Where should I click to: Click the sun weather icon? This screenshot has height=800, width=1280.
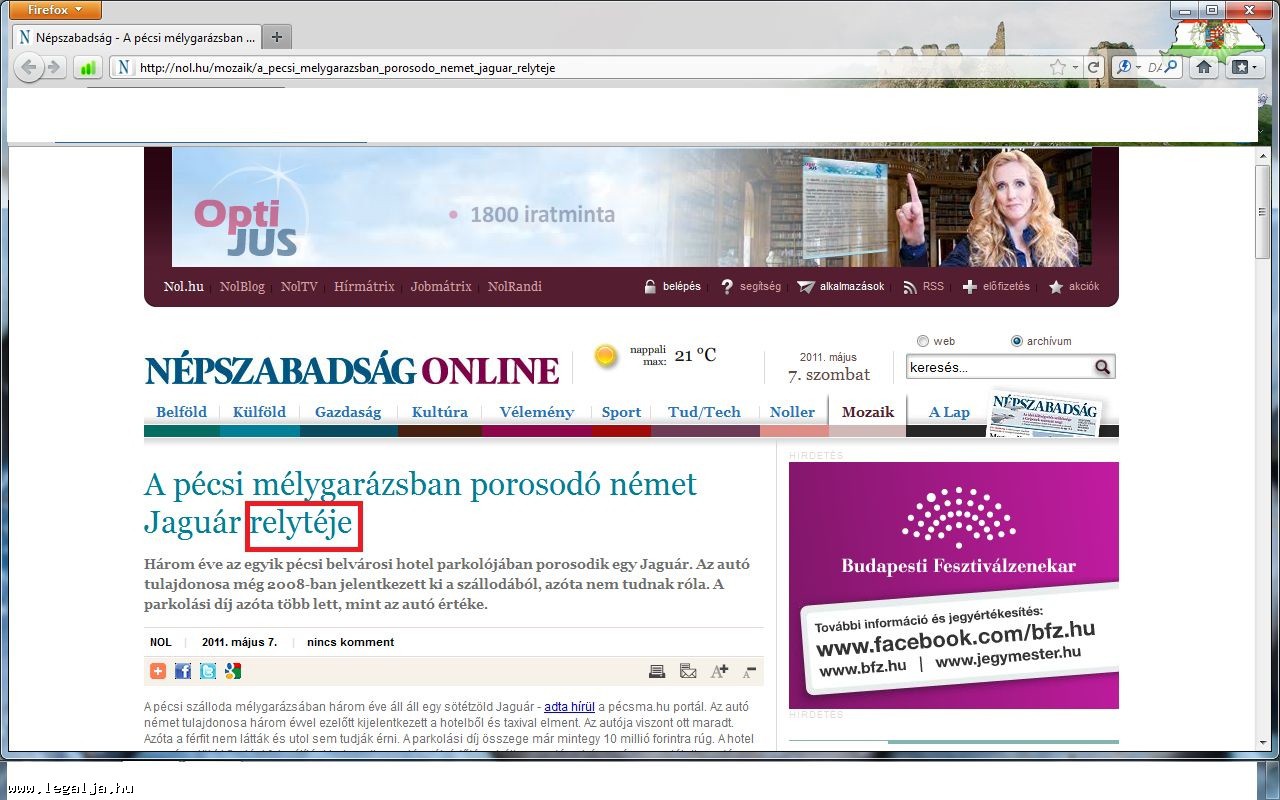coord(605,356)
